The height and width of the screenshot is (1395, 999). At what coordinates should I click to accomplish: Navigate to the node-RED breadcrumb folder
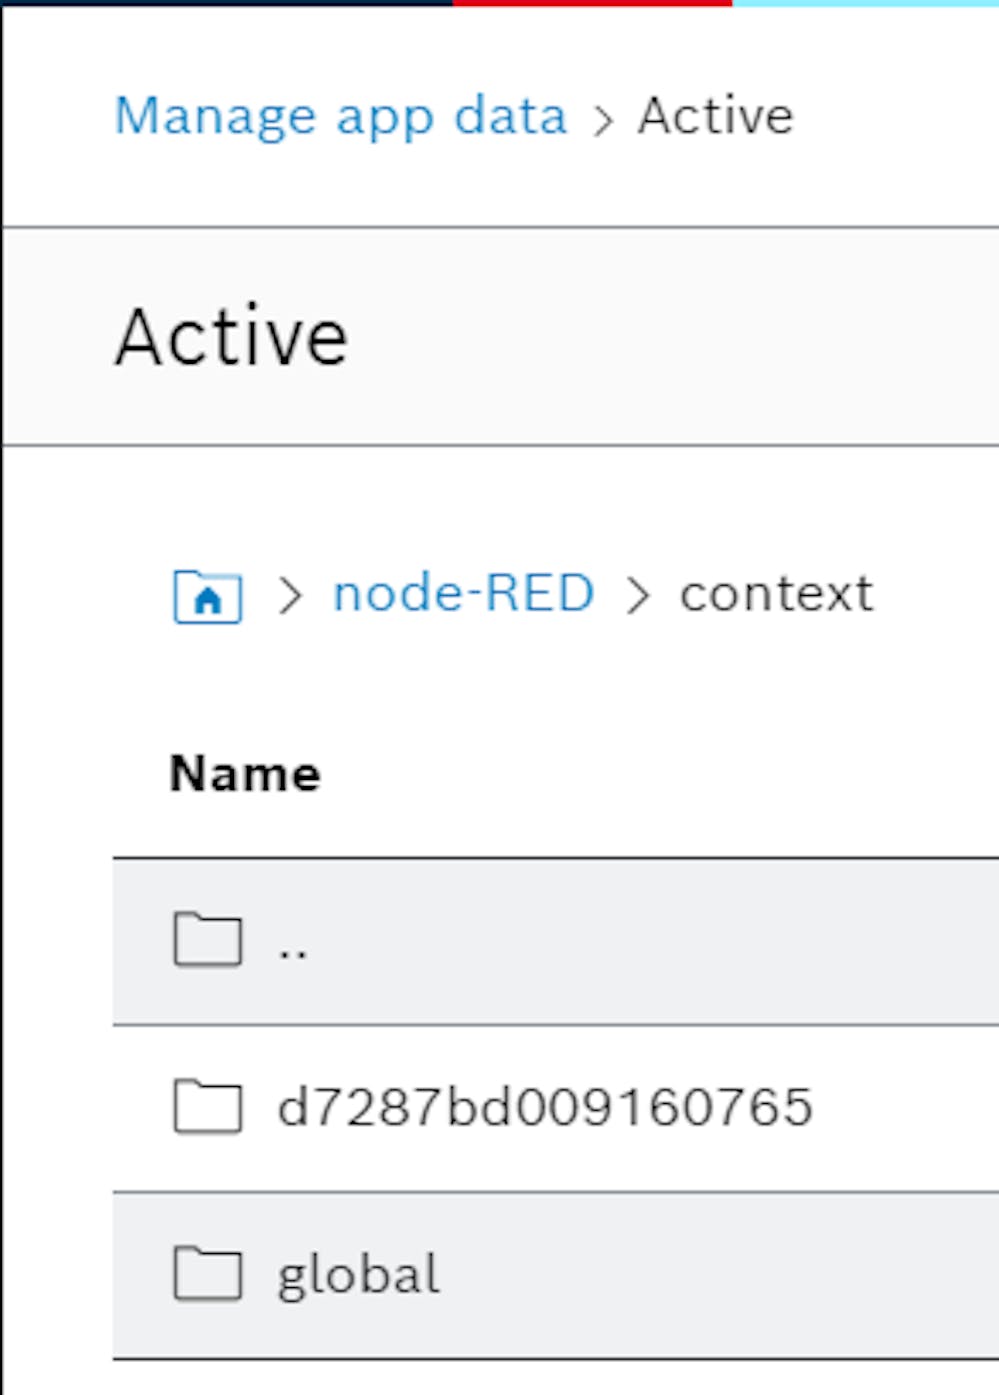coord(463,594)
